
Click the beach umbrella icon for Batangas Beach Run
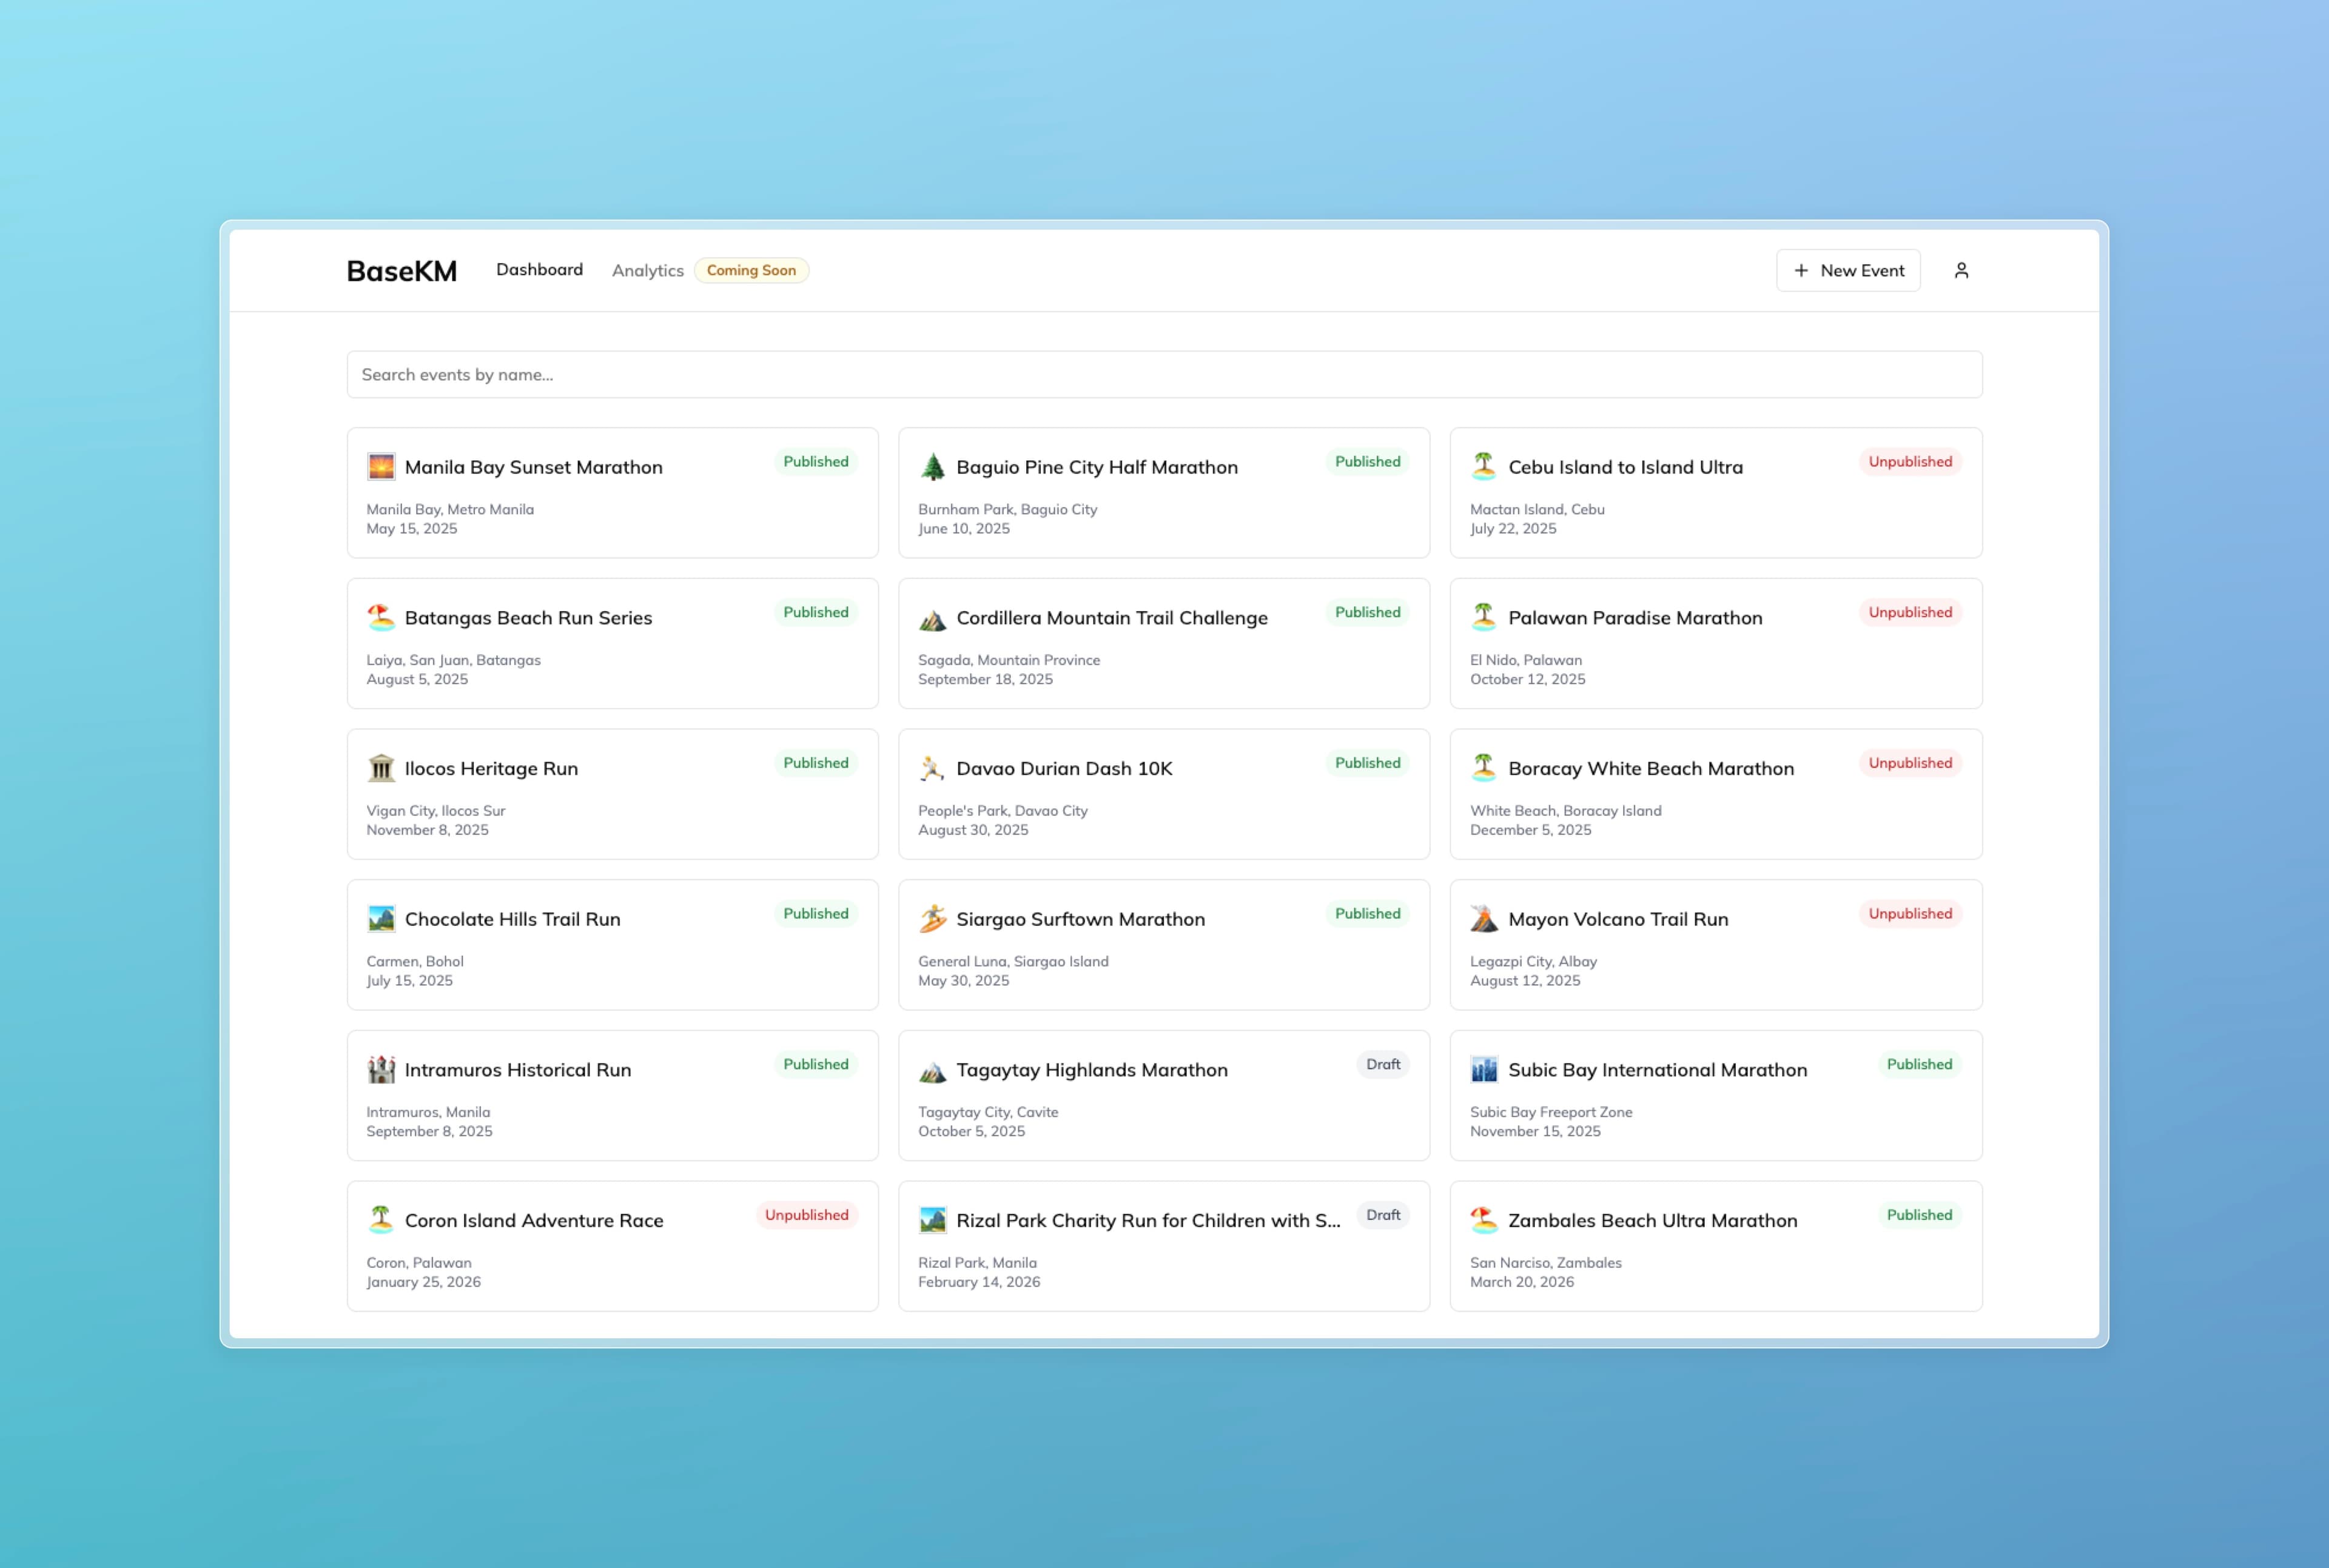(x=381, y=618)
